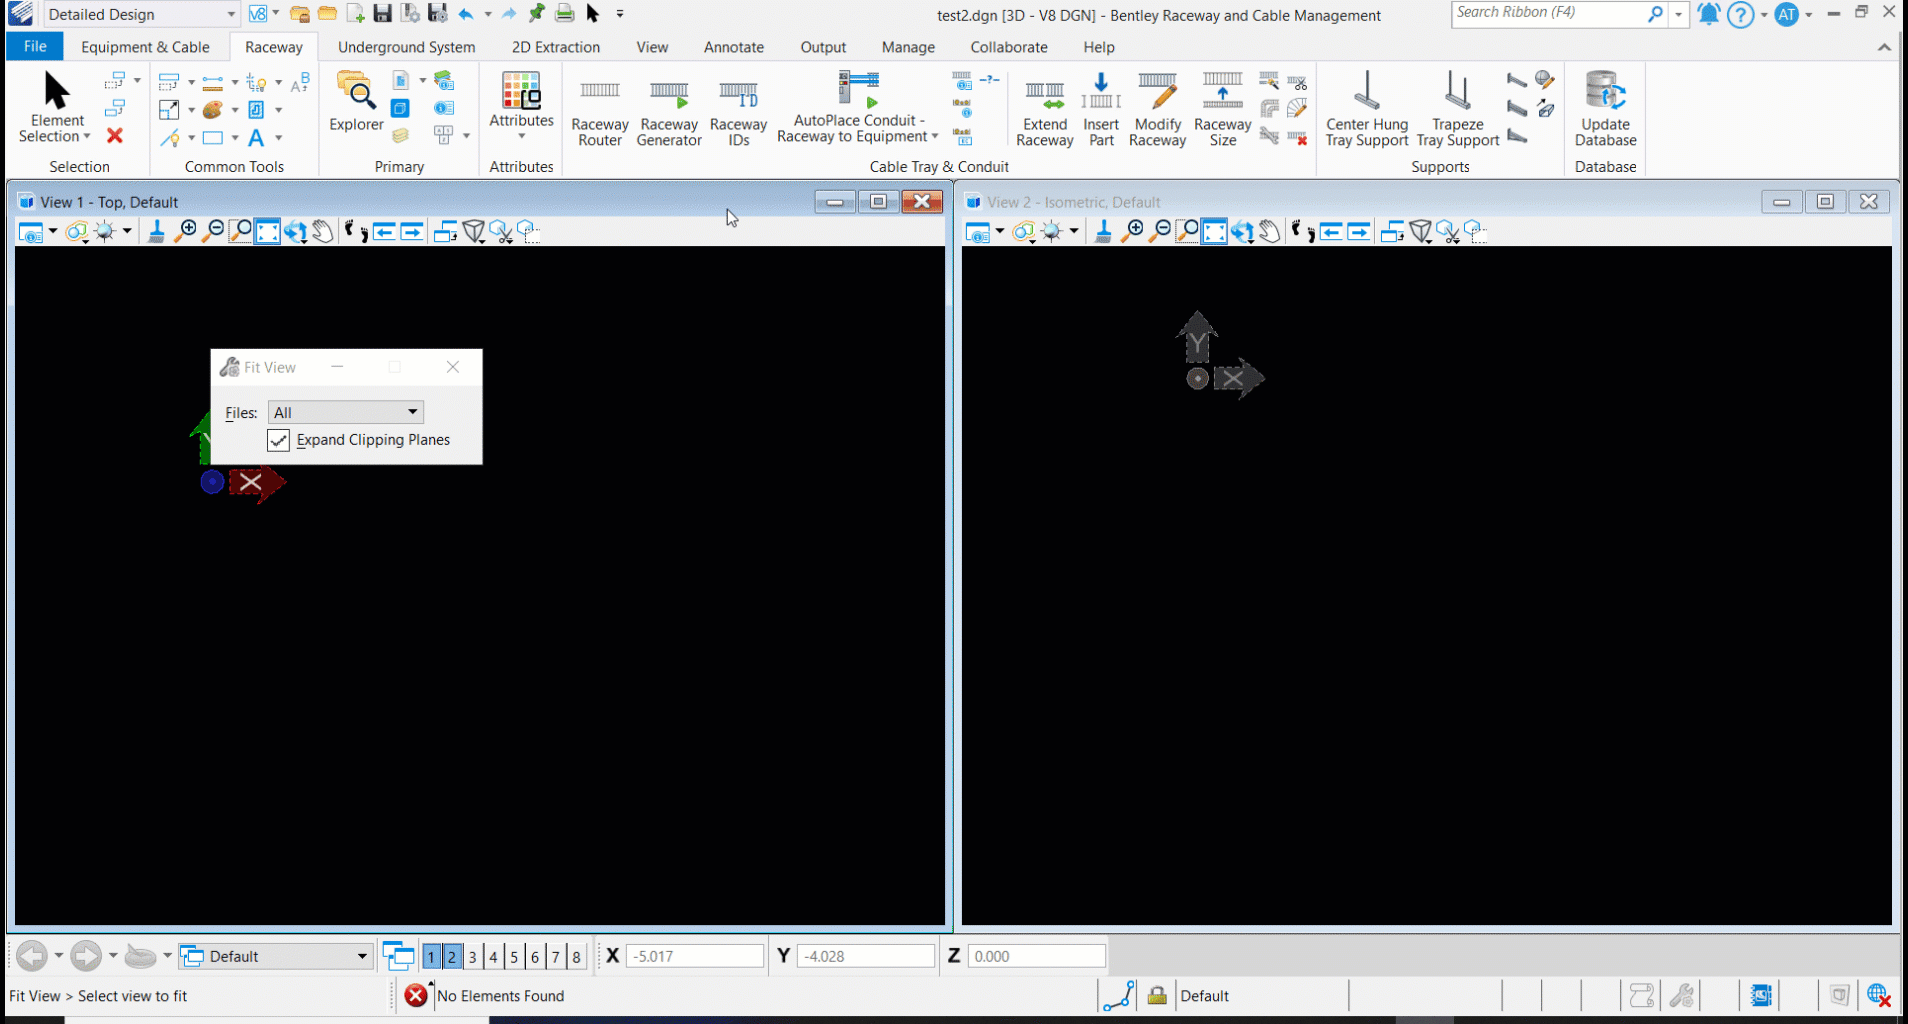1908x1024 pixels.
Task: Click the File backstage button
Action: click(35, 47)
